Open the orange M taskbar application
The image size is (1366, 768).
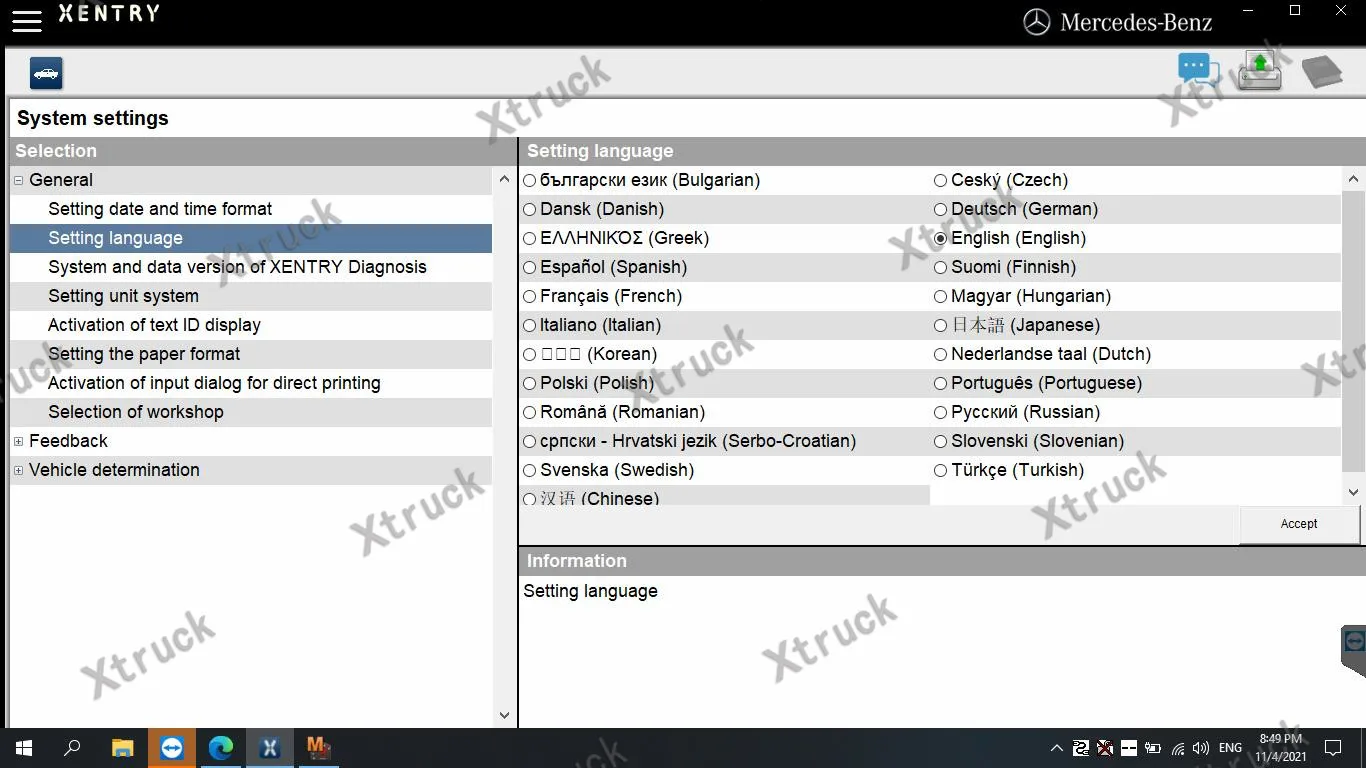click(319, 748)
